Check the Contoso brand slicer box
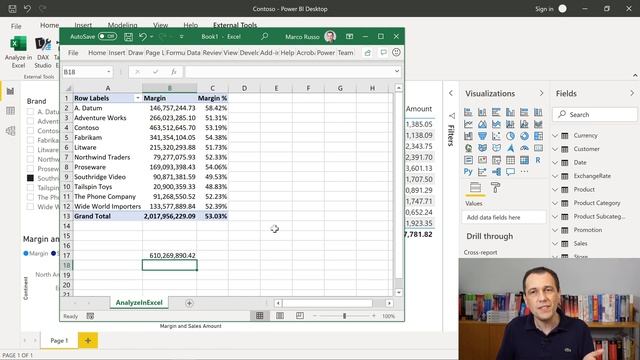The height and width of the screenshot is (360, 640). (30, 131)
